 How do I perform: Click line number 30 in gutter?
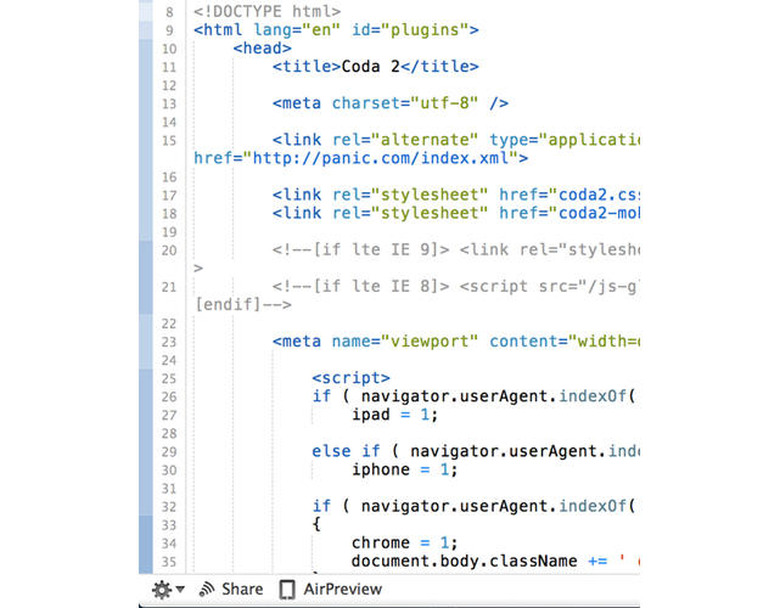point(169,470)
